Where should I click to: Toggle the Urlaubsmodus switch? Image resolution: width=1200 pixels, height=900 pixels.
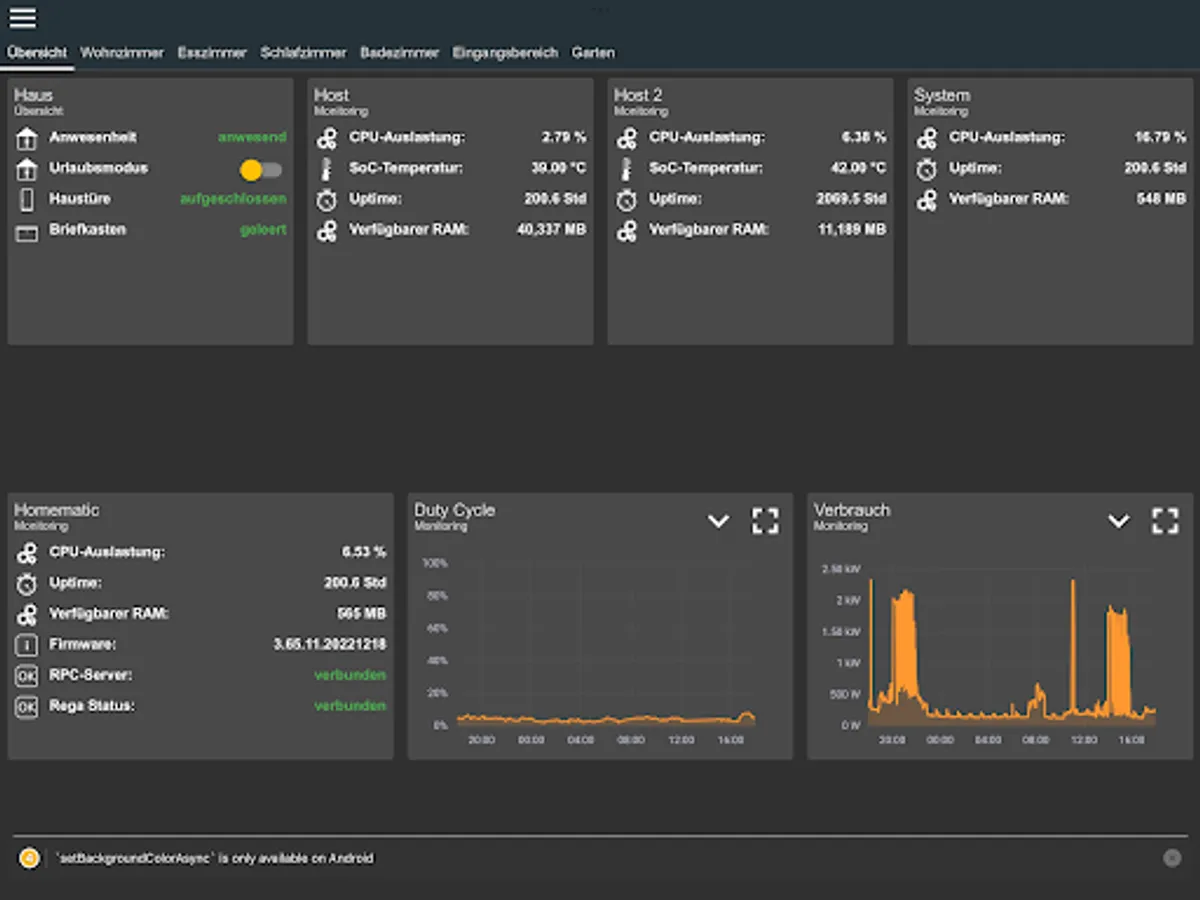[x=261, y=170]
